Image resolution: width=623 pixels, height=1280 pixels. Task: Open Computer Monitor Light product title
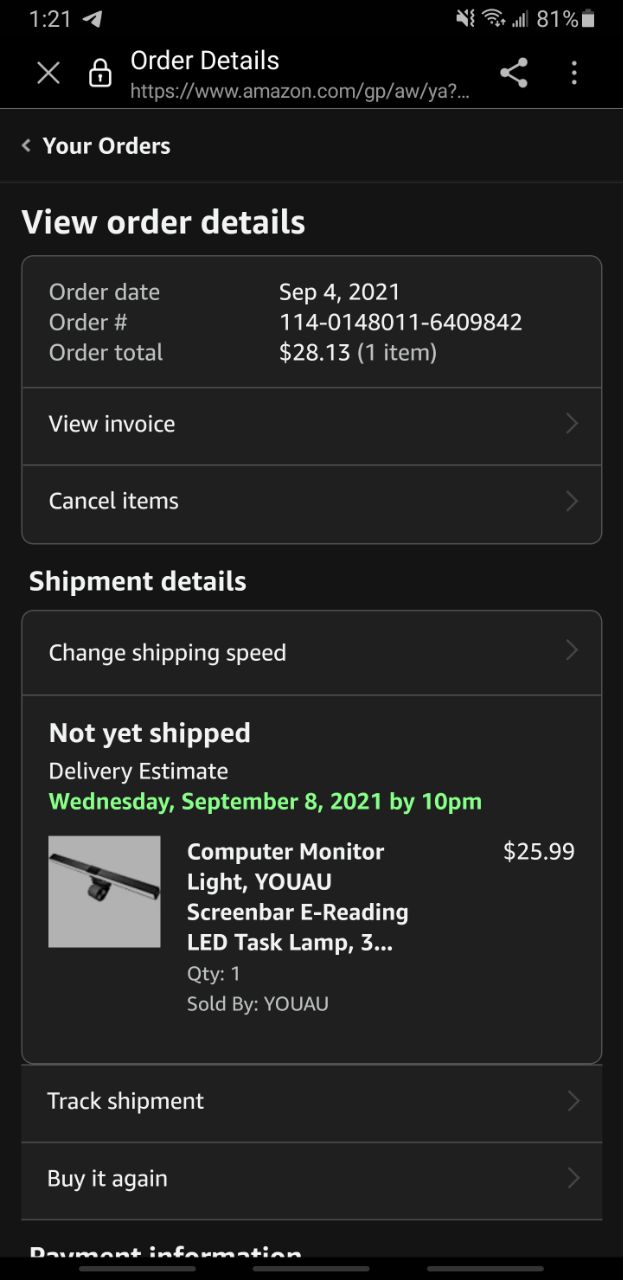[x=297, y=896]
